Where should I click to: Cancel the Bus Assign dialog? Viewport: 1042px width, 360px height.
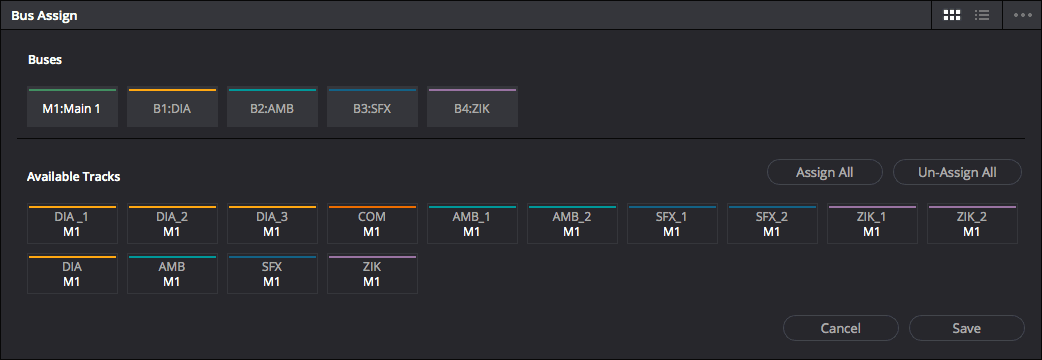pyautogui.click(x=841, y=328)
